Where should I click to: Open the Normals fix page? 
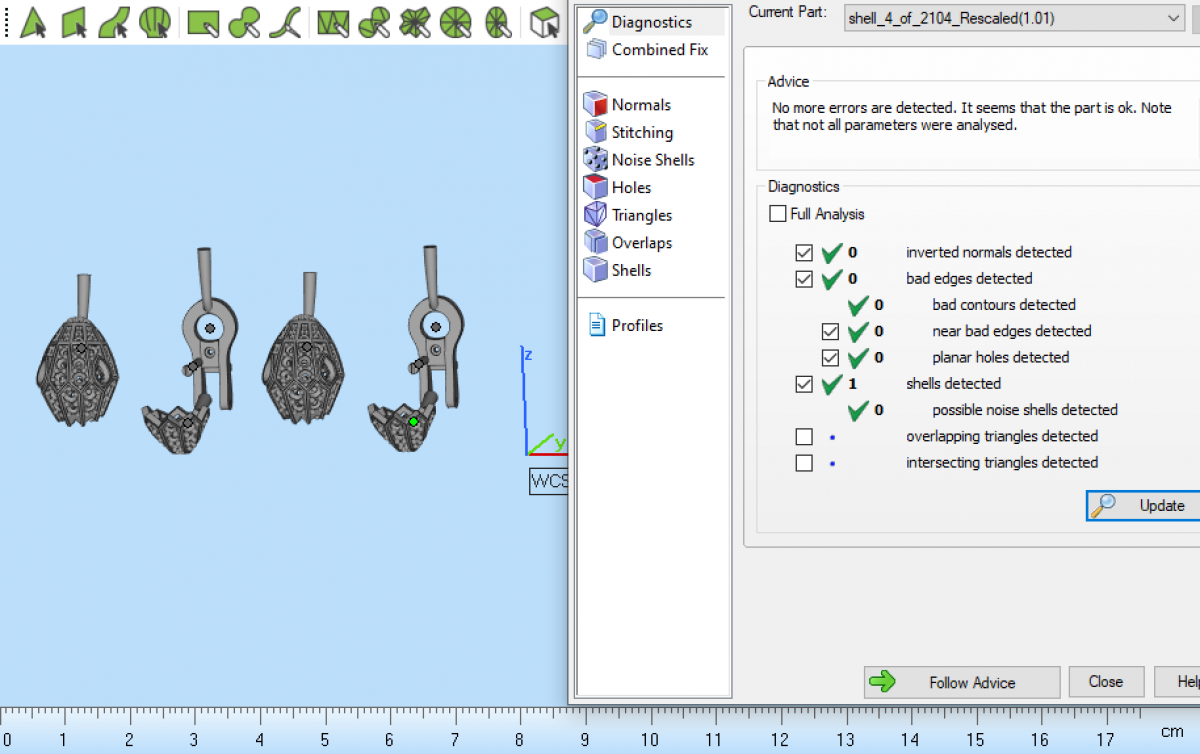click(x=640, y=105)
